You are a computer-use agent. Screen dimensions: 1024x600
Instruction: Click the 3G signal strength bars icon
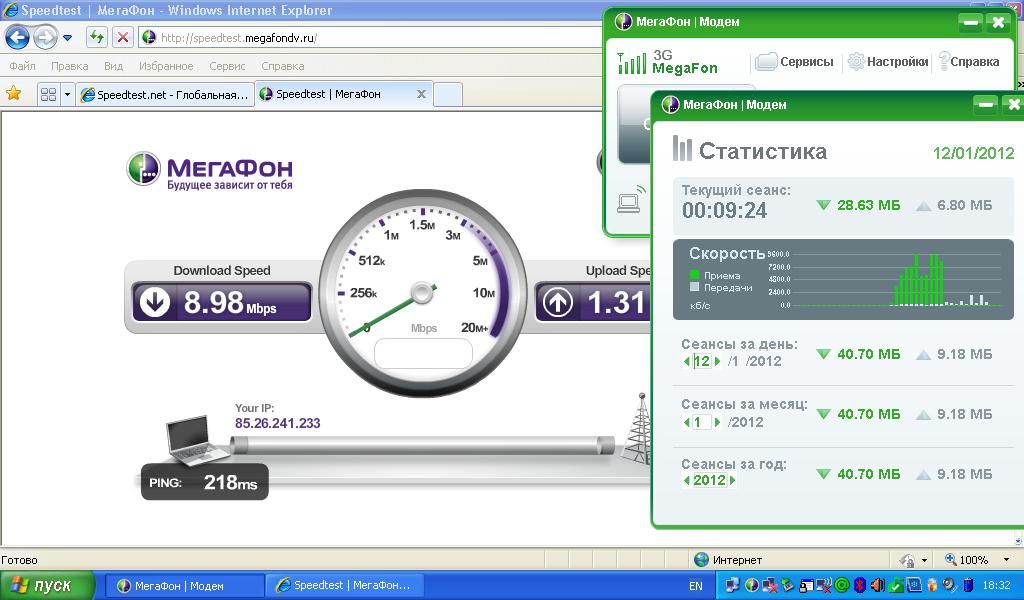[632, 63]
